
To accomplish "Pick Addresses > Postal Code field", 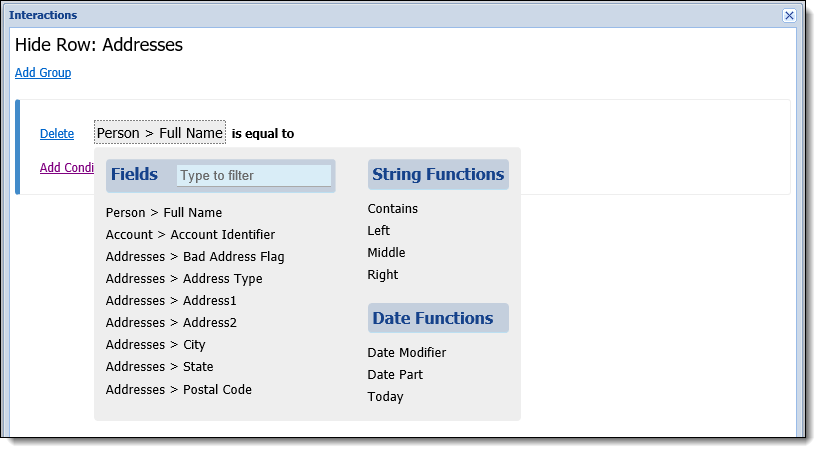I will tap(179, 390).
